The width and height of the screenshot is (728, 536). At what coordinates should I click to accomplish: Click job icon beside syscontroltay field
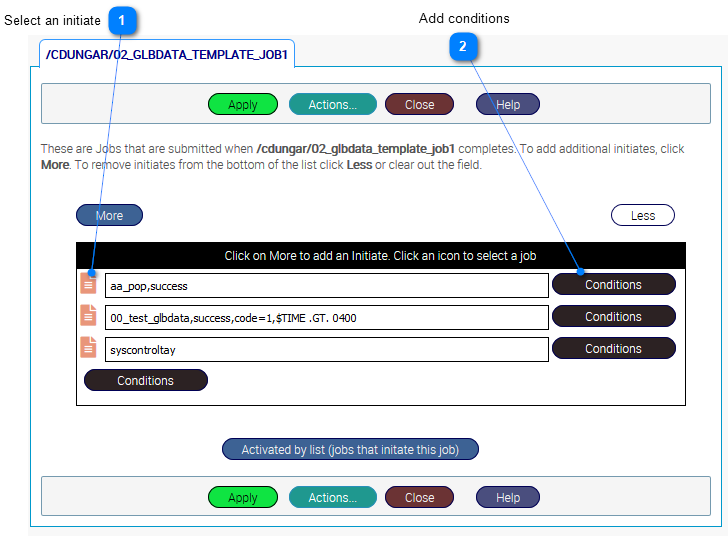(89, 348)
